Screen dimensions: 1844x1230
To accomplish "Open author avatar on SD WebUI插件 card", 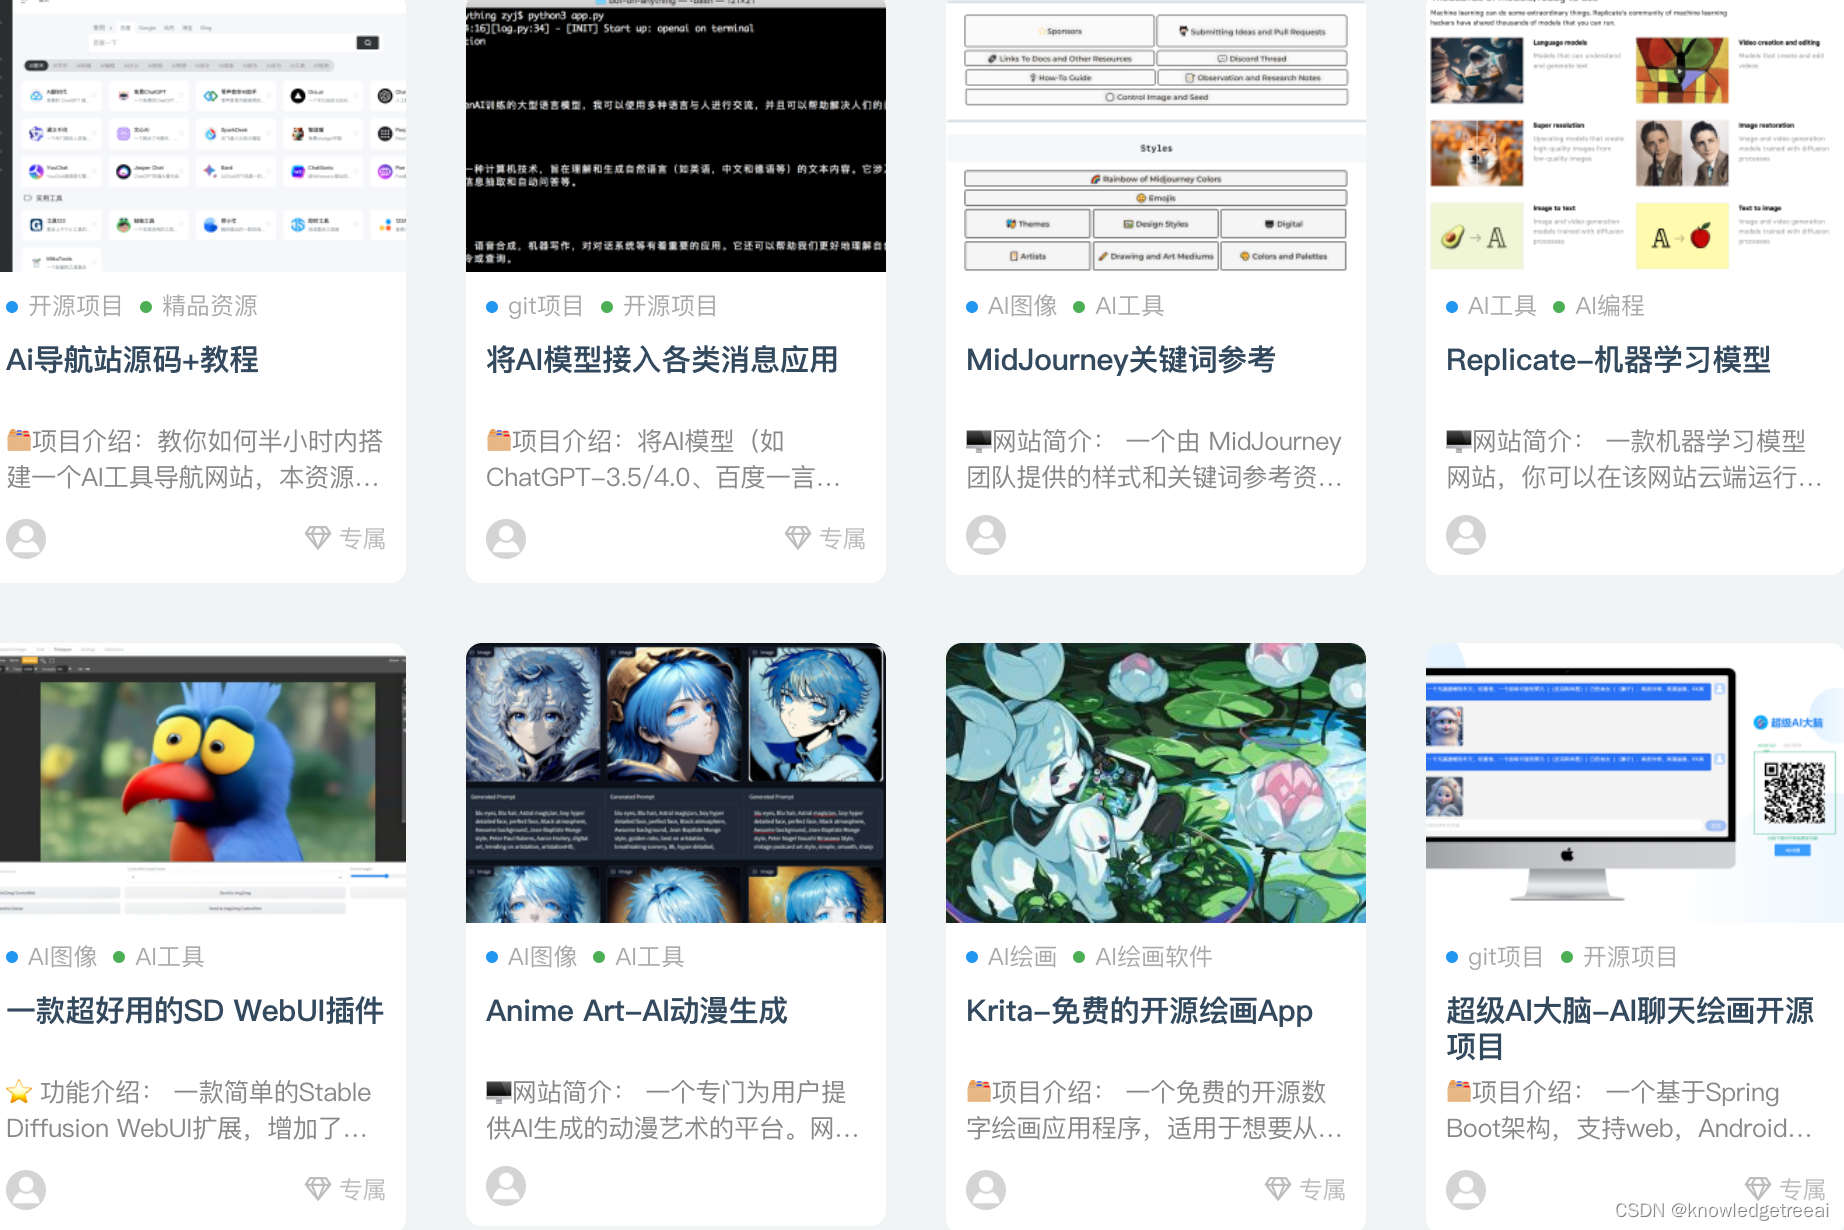I will point(26,1189).
